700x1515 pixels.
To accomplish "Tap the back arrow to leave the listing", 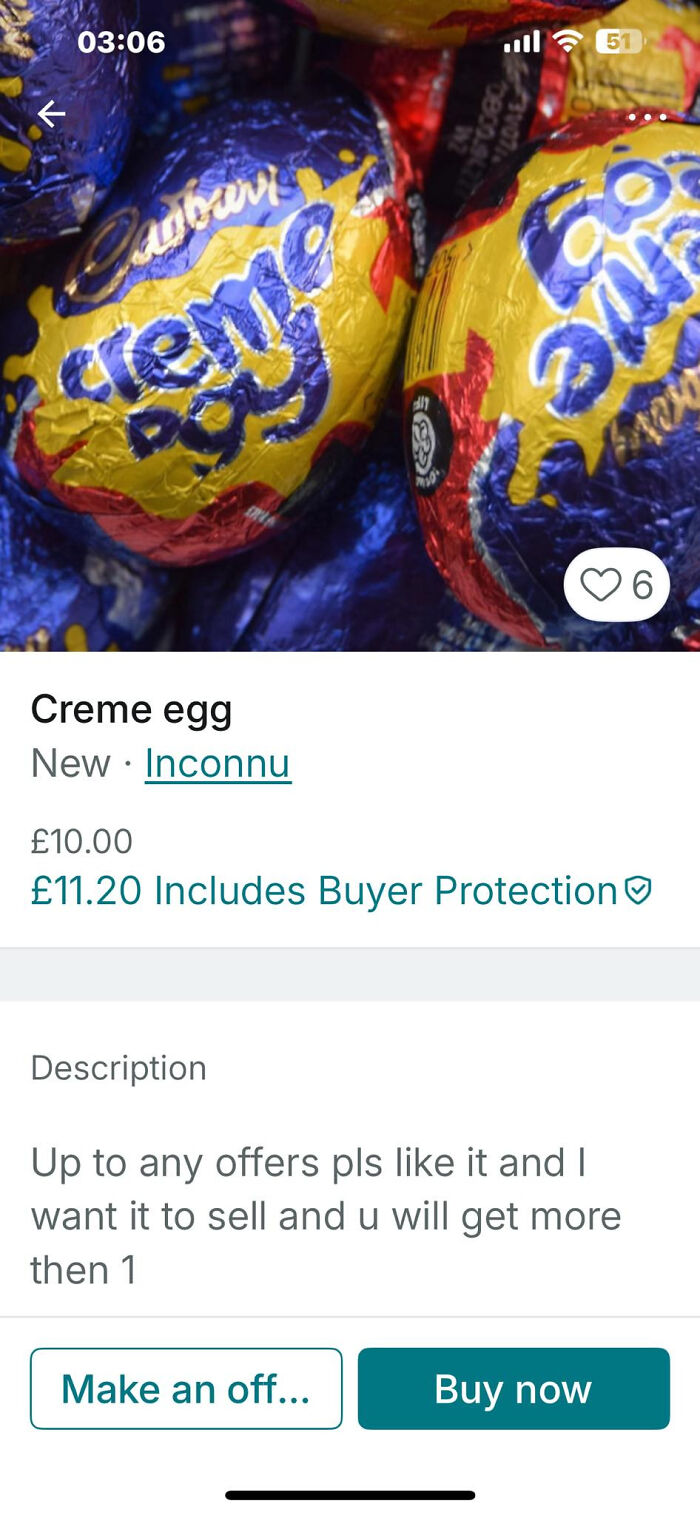I will click(50, 112).
